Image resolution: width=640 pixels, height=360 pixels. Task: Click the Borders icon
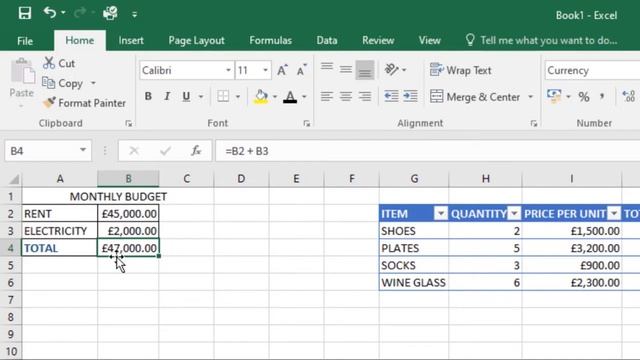tap(223, 96)
